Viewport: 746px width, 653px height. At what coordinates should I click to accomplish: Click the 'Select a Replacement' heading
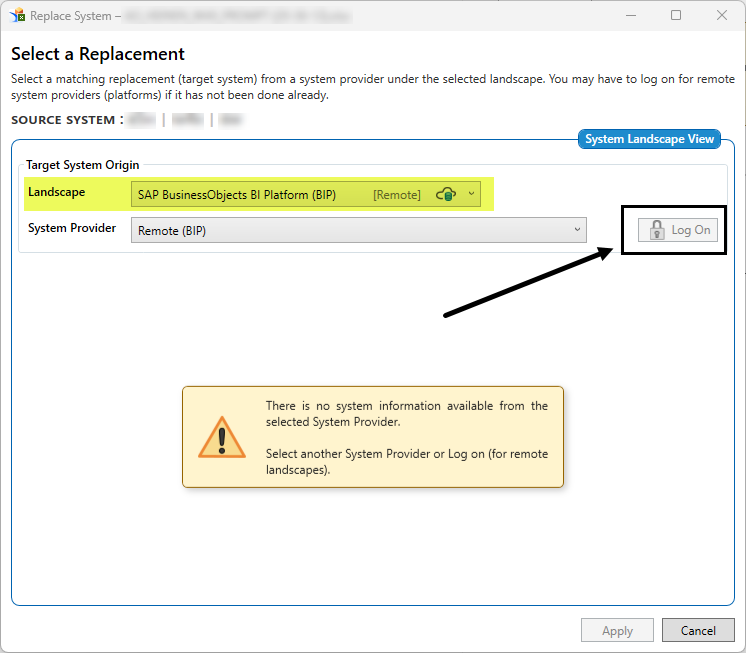[98, 54]
